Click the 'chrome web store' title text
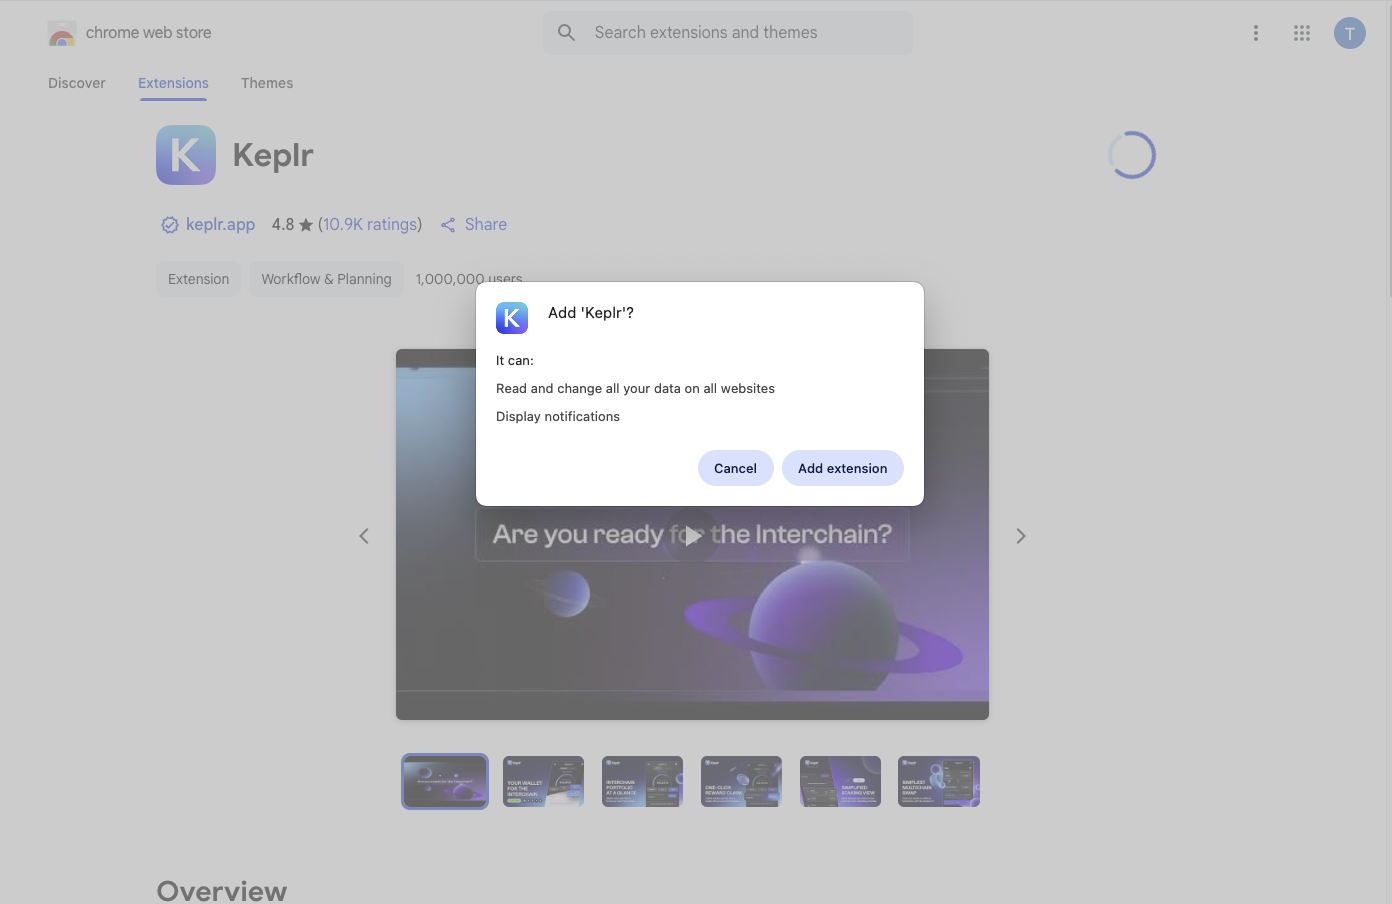 [x=149, y=33]
